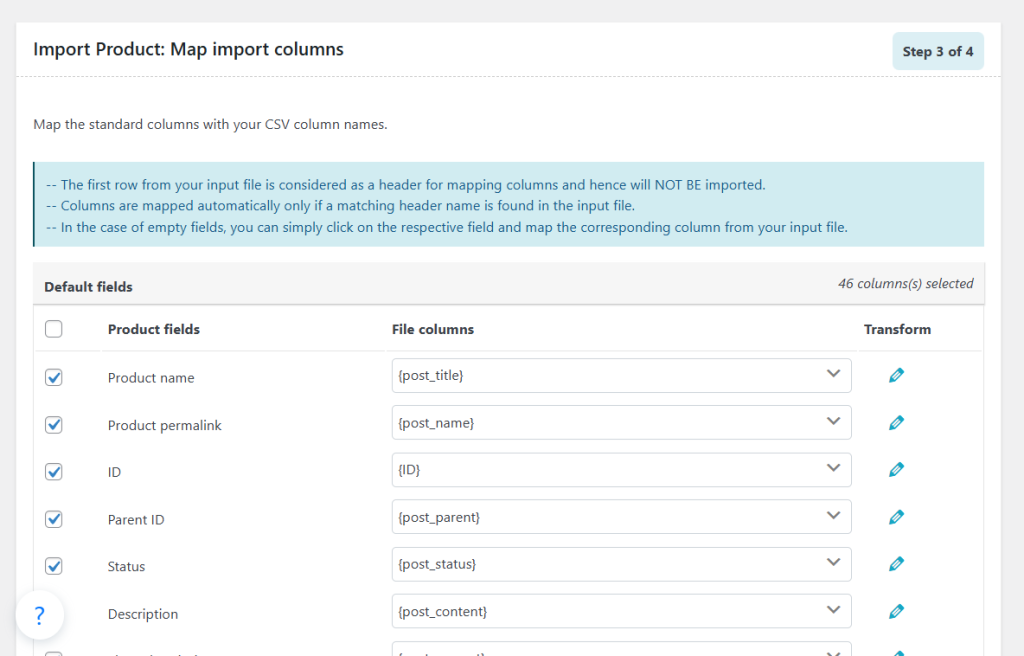Toggle the select-all checkbox in the table header

[x=53, y=328]
